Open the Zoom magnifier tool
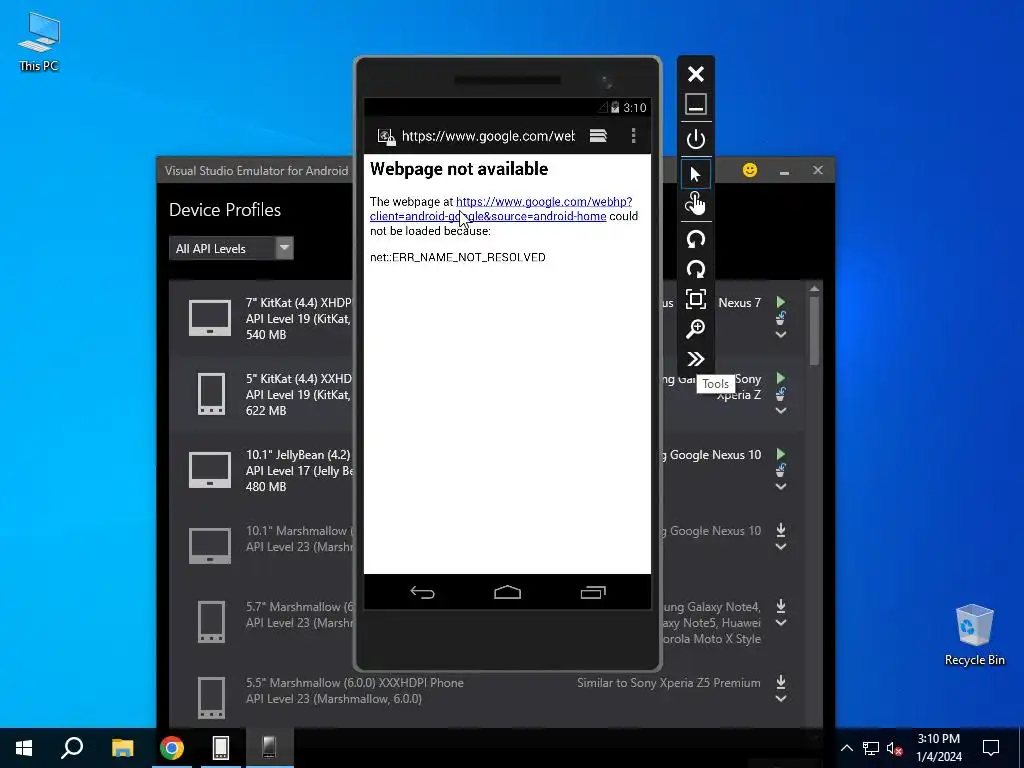This screenshot has width=1024, height=768. click(x=696, y=329)
